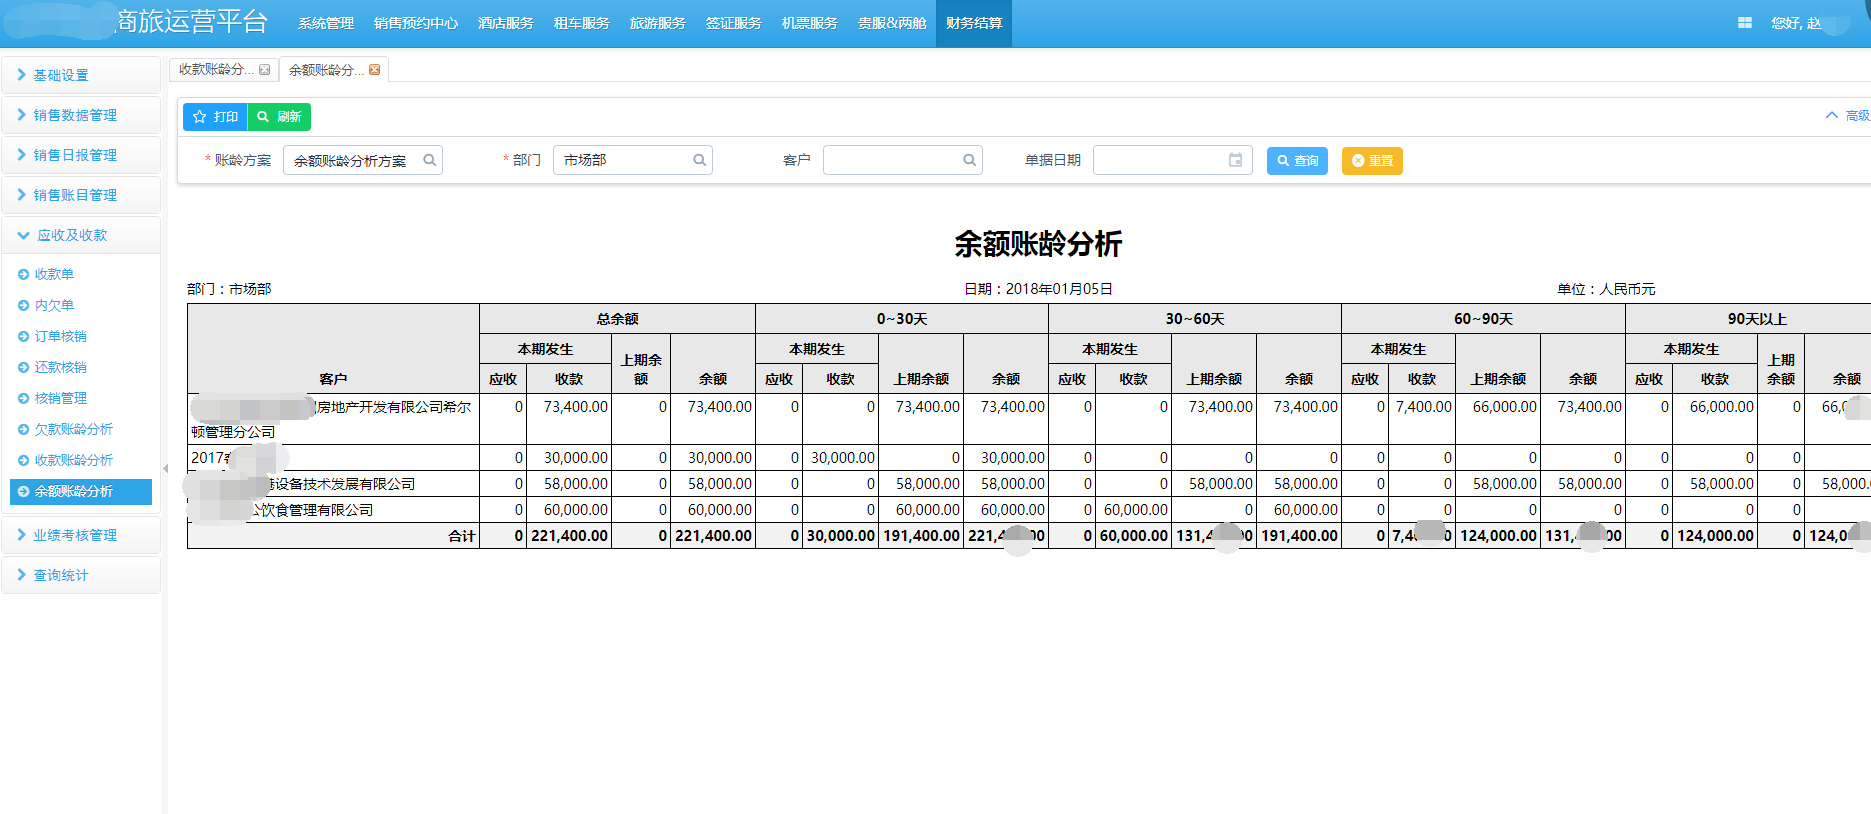Open the 机票服务 top menu

810,23
